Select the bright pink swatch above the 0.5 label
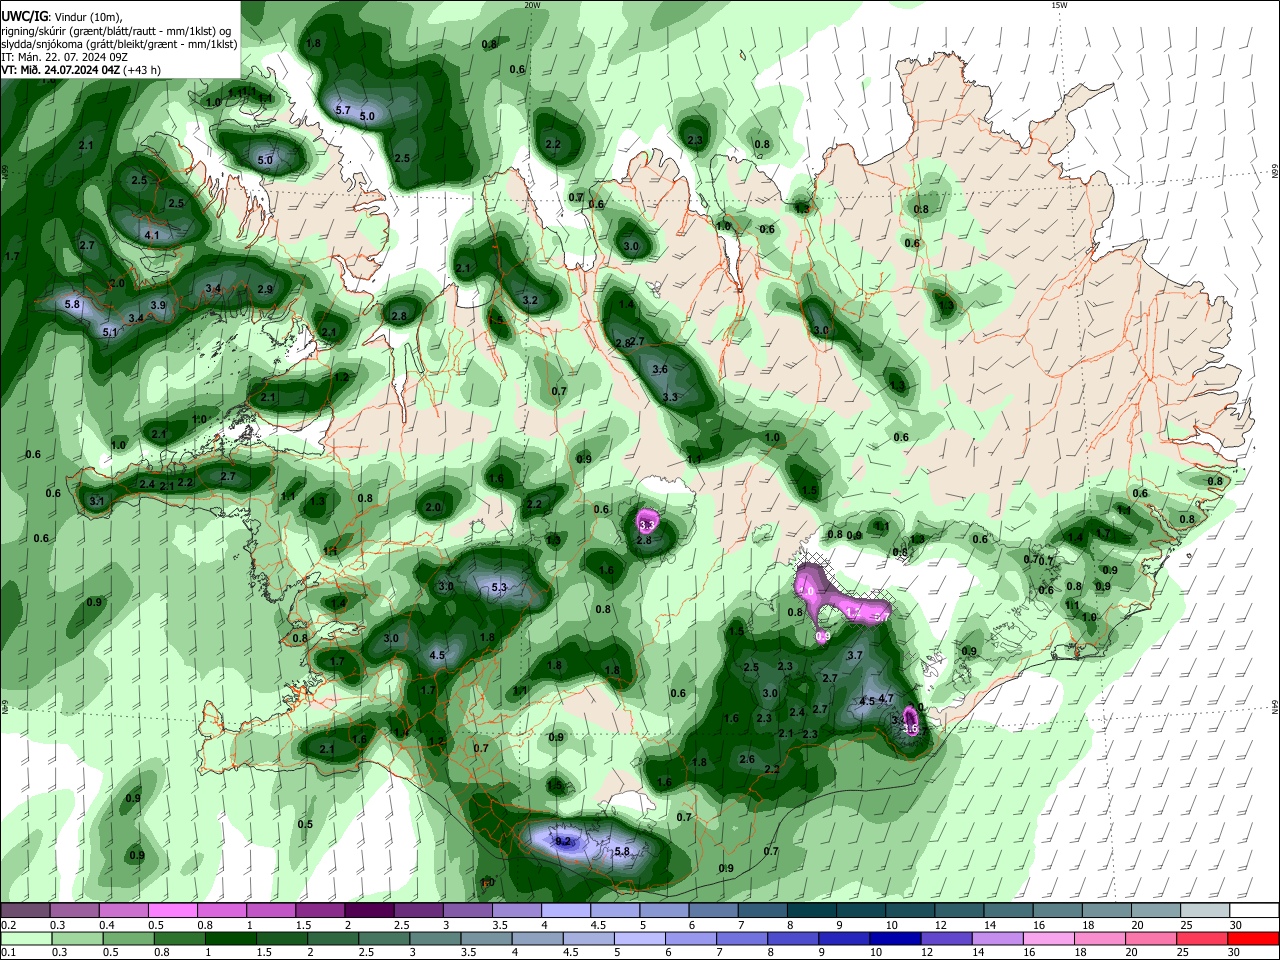The image size is (1280, 960). point(172,911)
